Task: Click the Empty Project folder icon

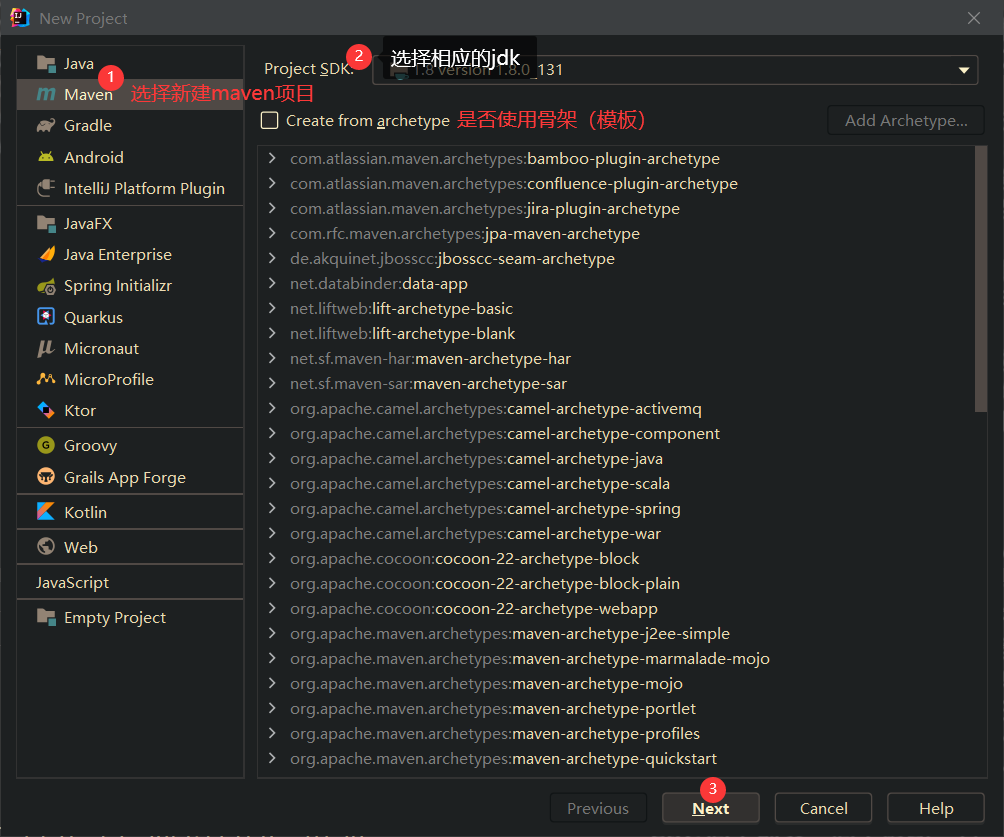Action: [46, 617]
